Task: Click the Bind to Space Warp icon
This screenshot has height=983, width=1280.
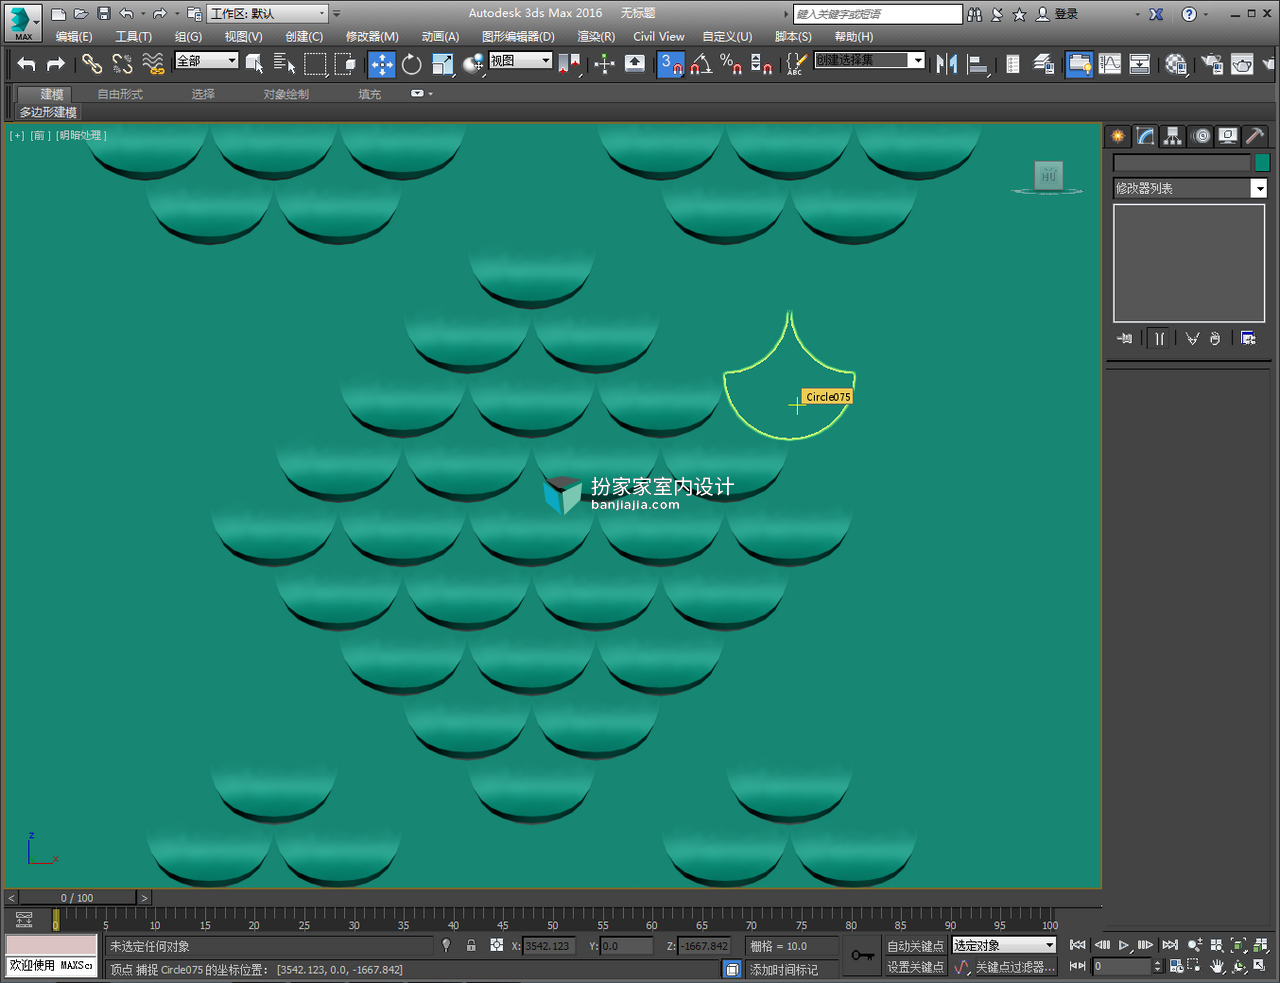Action: pos(153,64)
